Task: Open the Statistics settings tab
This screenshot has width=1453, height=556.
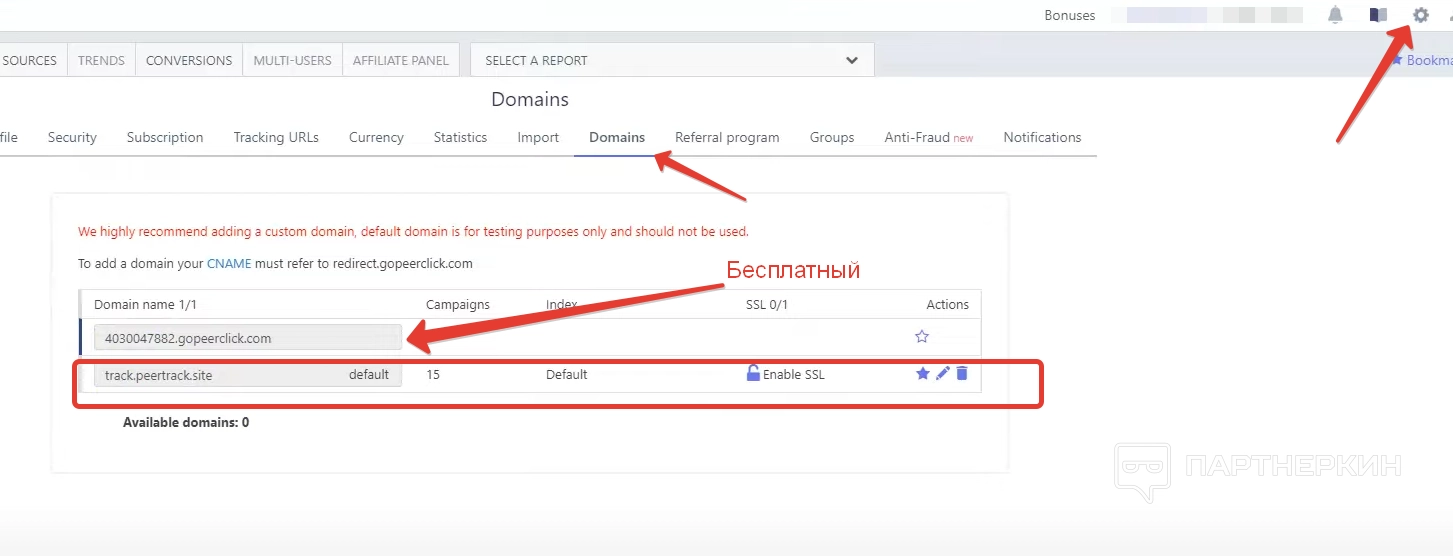Action: point(460,138)
